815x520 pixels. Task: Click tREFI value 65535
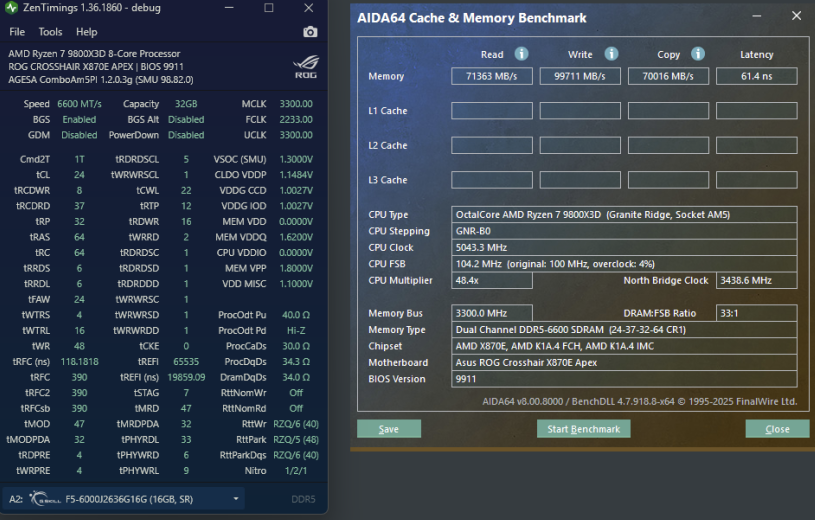coord(186,361)
